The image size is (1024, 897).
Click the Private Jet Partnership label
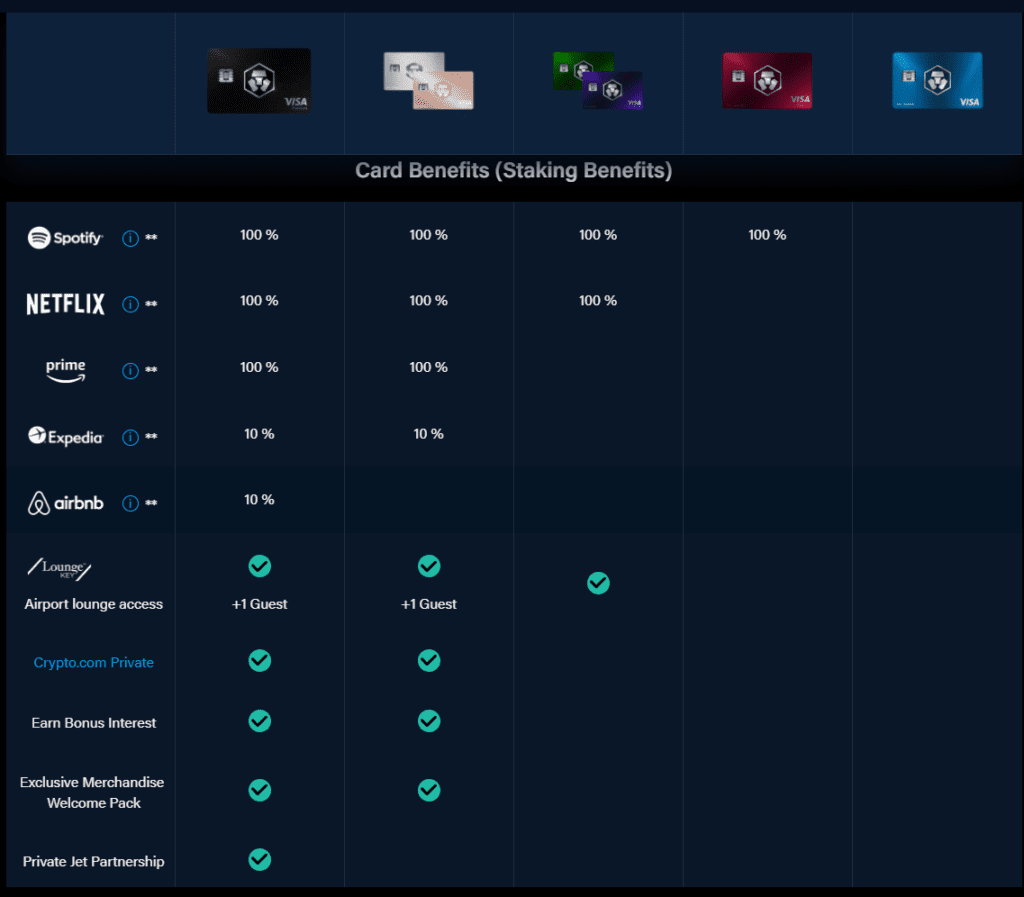point(93,862)
